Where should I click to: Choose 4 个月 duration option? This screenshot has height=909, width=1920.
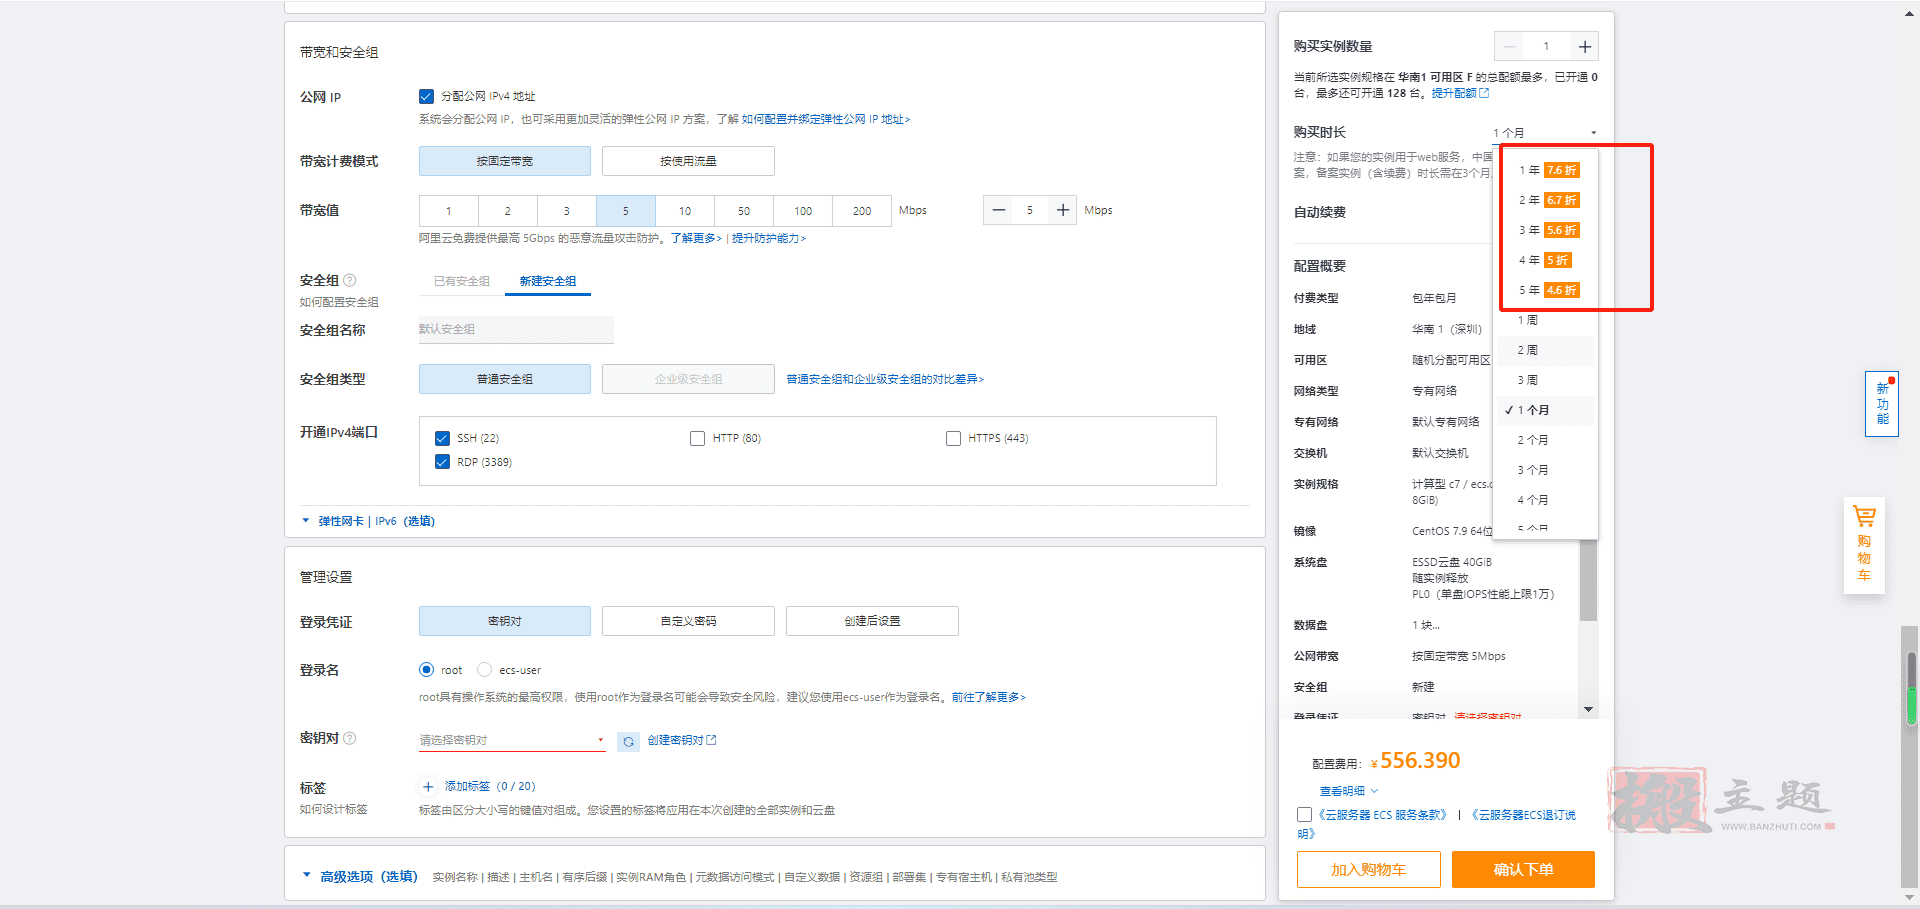pos(1546,500)
